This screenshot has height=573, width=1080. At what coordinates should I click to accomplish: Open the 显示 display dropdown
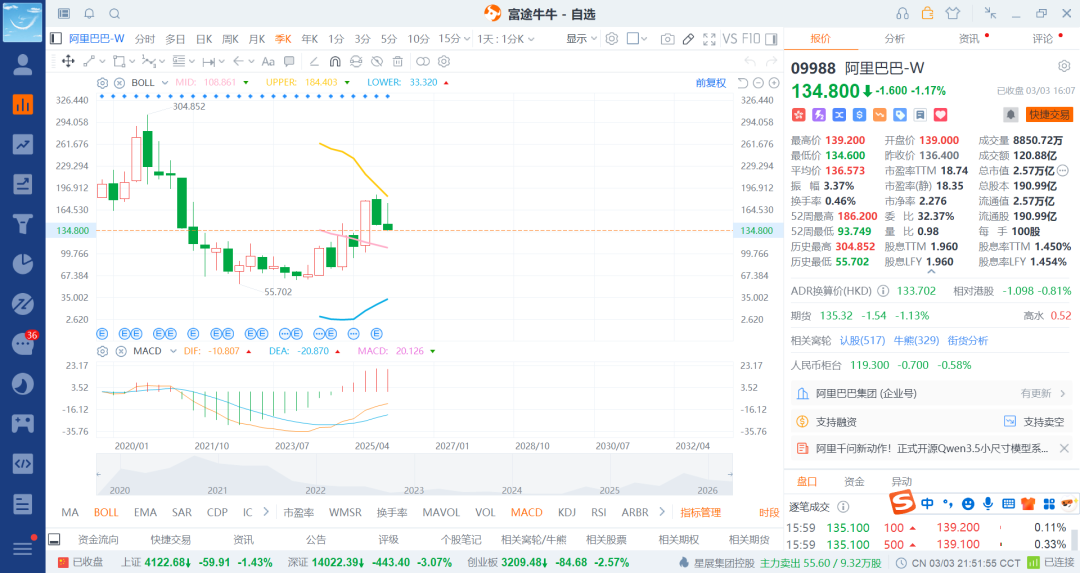(x=581, y=39)
